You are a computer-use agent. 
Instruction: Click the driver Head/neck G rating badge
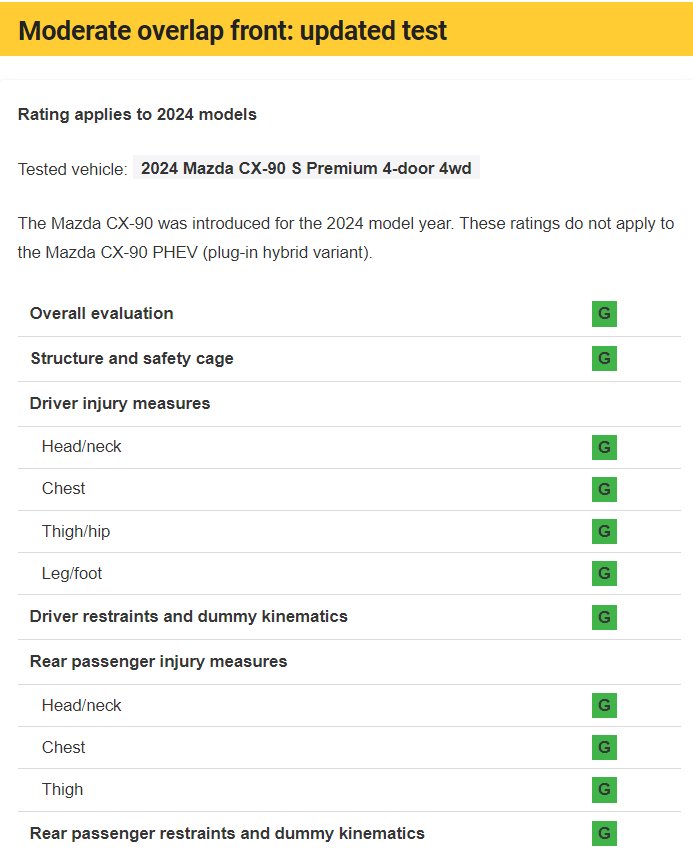click(604, 447)
